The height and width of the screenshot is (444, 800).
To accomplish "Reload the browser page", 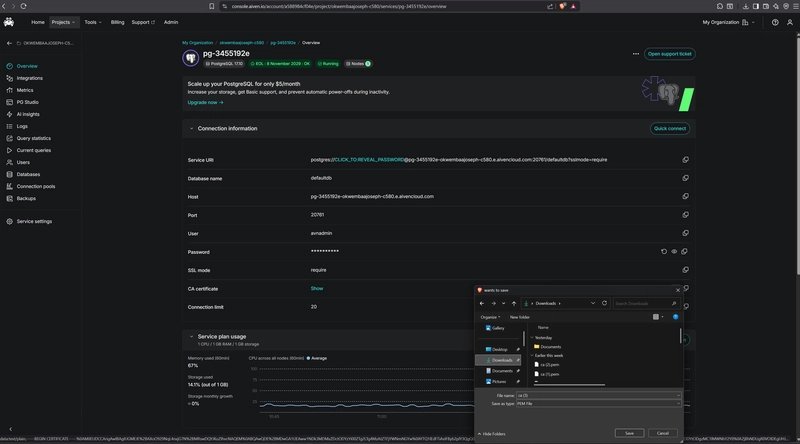I will (x=23, y=6).
